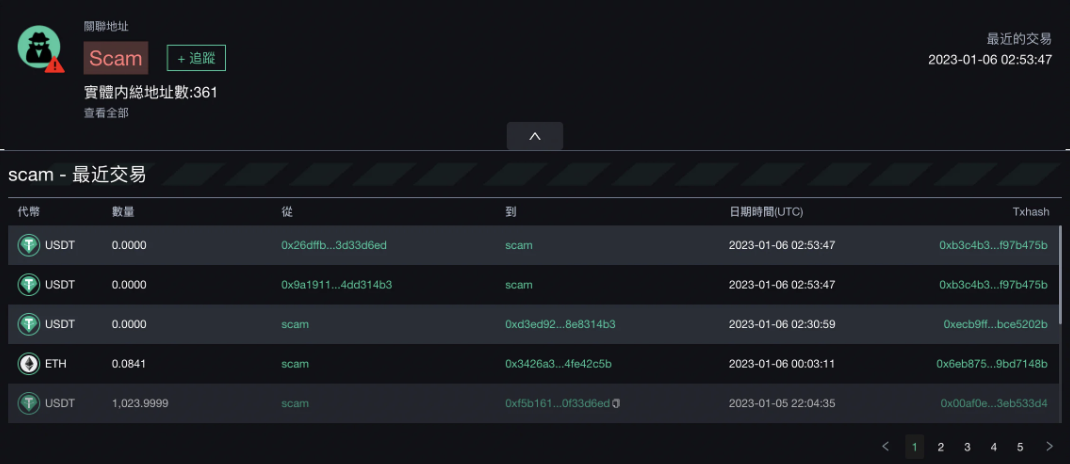Click the ETH token icon
Image resolution: width=1070 pixels, height=464 pixels.
click(29, 364)
